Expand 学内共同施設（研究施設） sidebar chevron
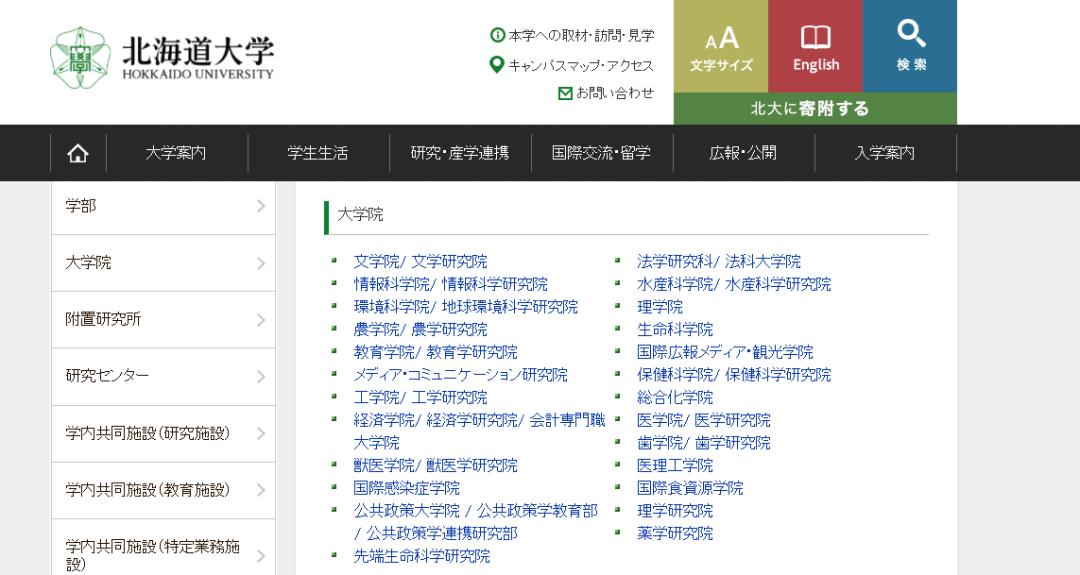The height and width of the screenshot is (575, 1080). [261, 433]
